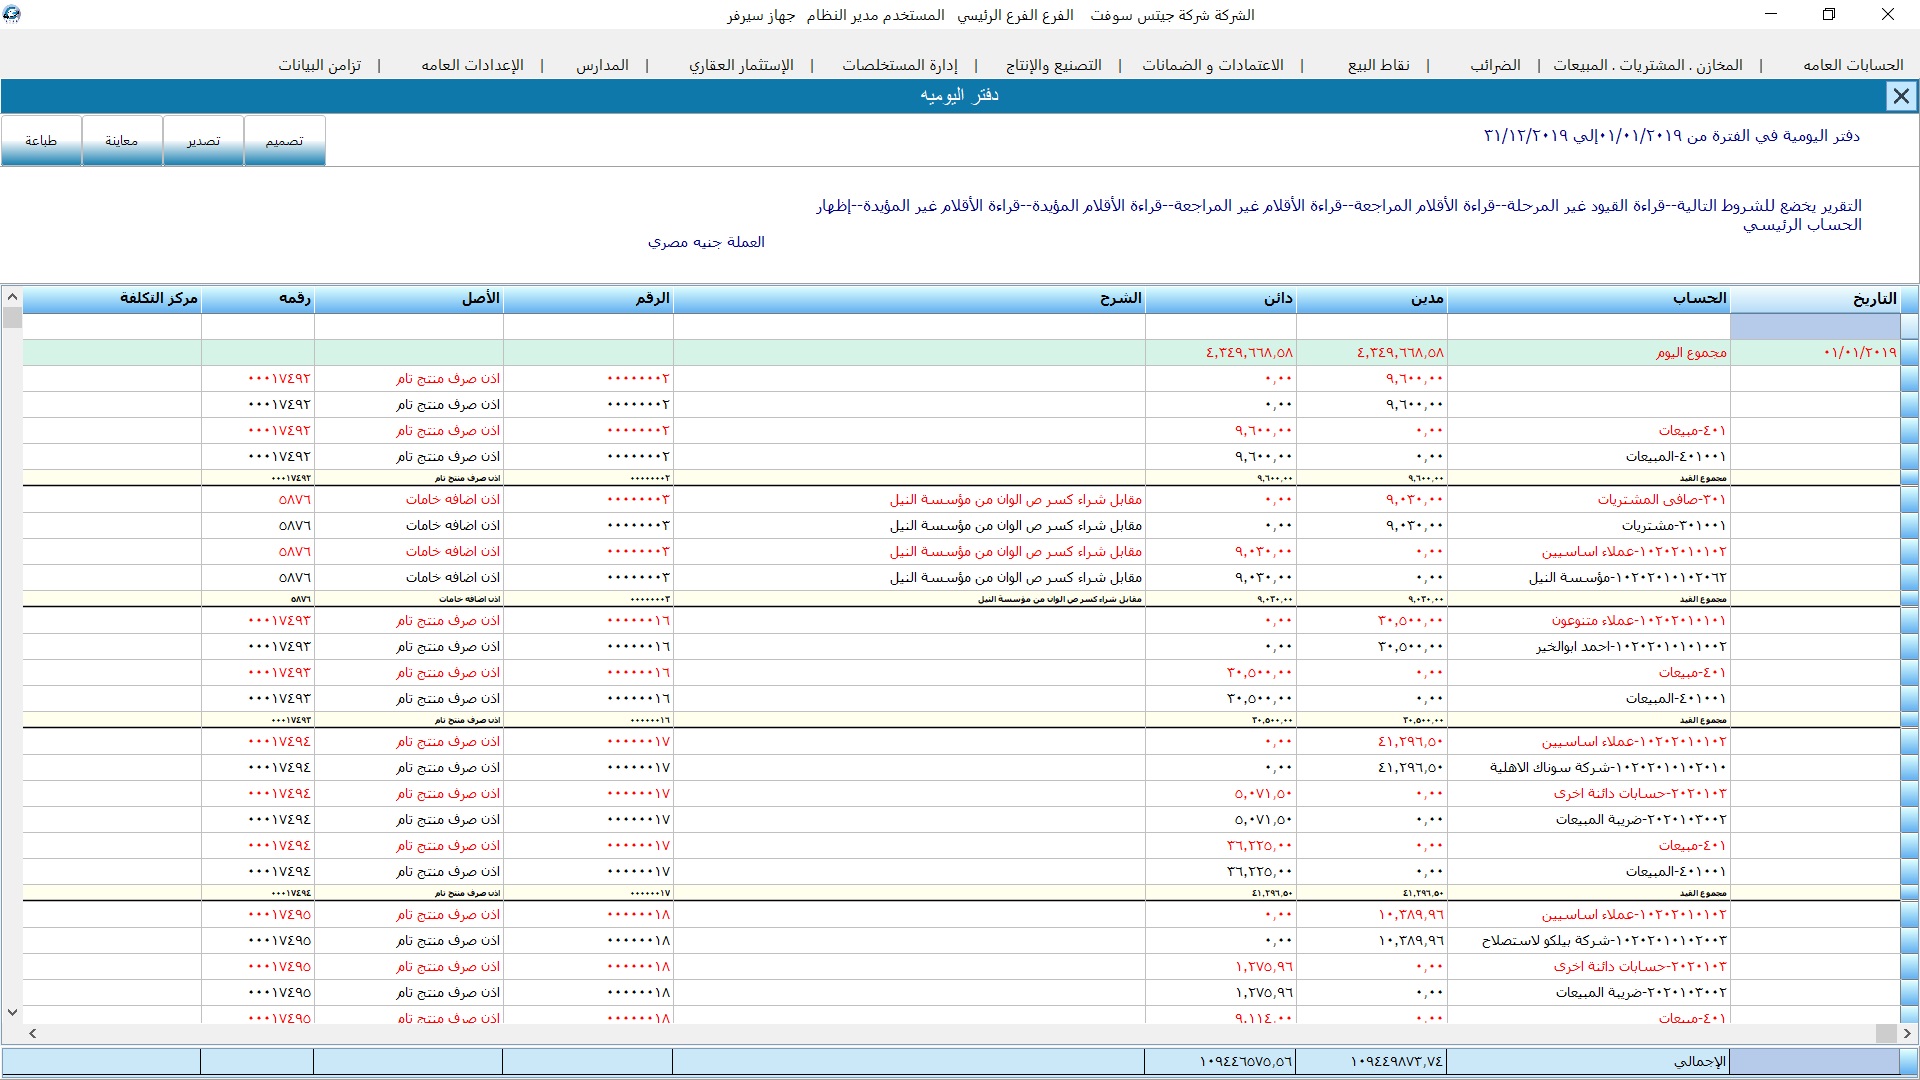Restore down the application window

1829,14
